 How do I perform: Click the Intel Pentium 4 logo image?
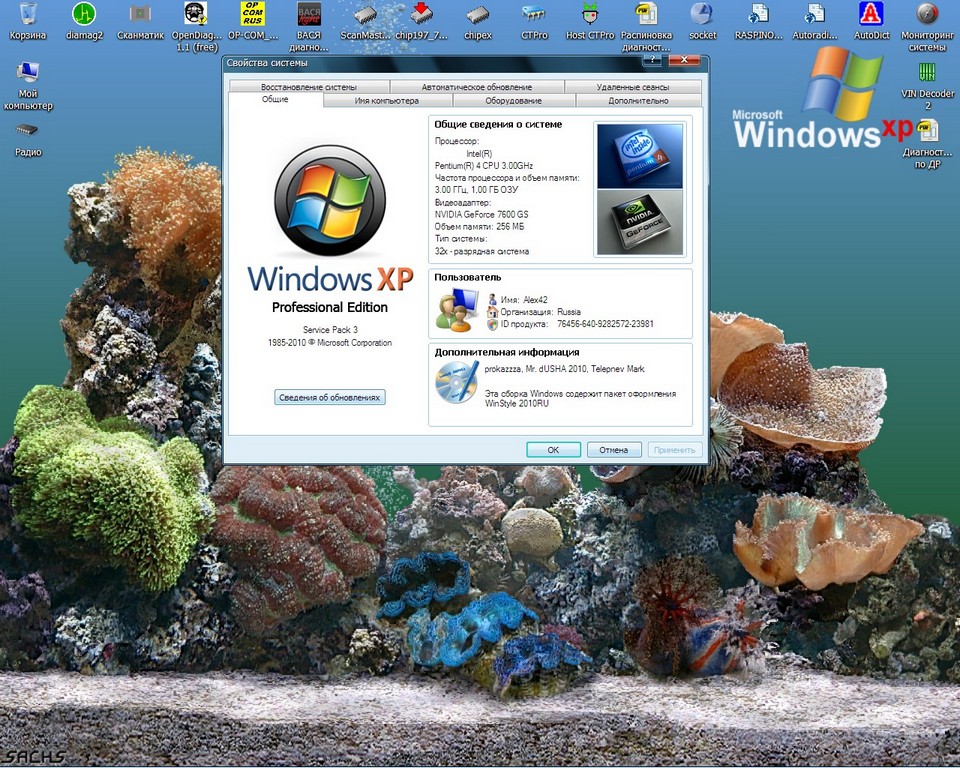pyautogui.click(x=640, y=156)
